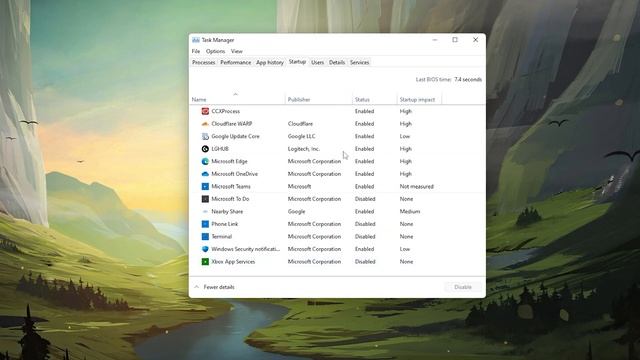Click the Nearby Share icon
The width and height of the screenshot is (640, 360).
pos(205,211)
